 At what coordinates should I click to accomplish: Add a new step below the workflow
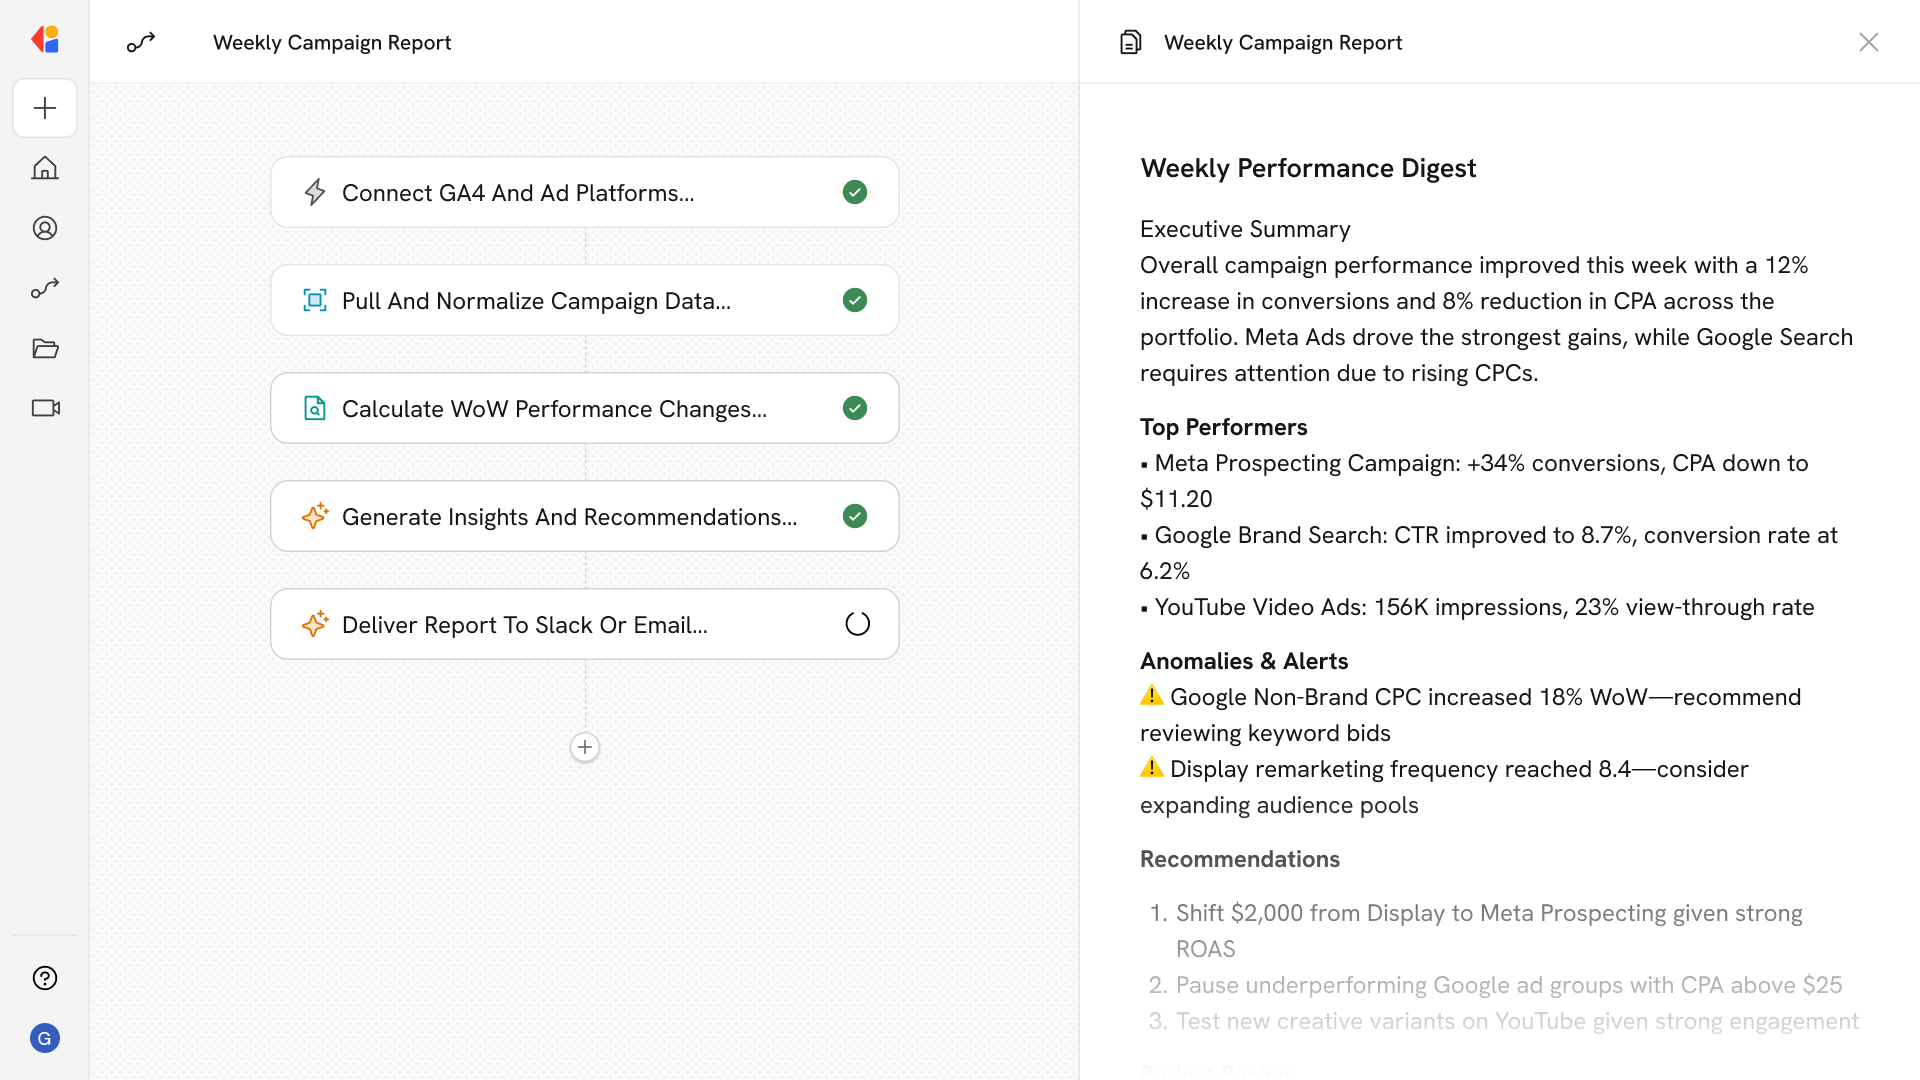(x=585, y=747)
